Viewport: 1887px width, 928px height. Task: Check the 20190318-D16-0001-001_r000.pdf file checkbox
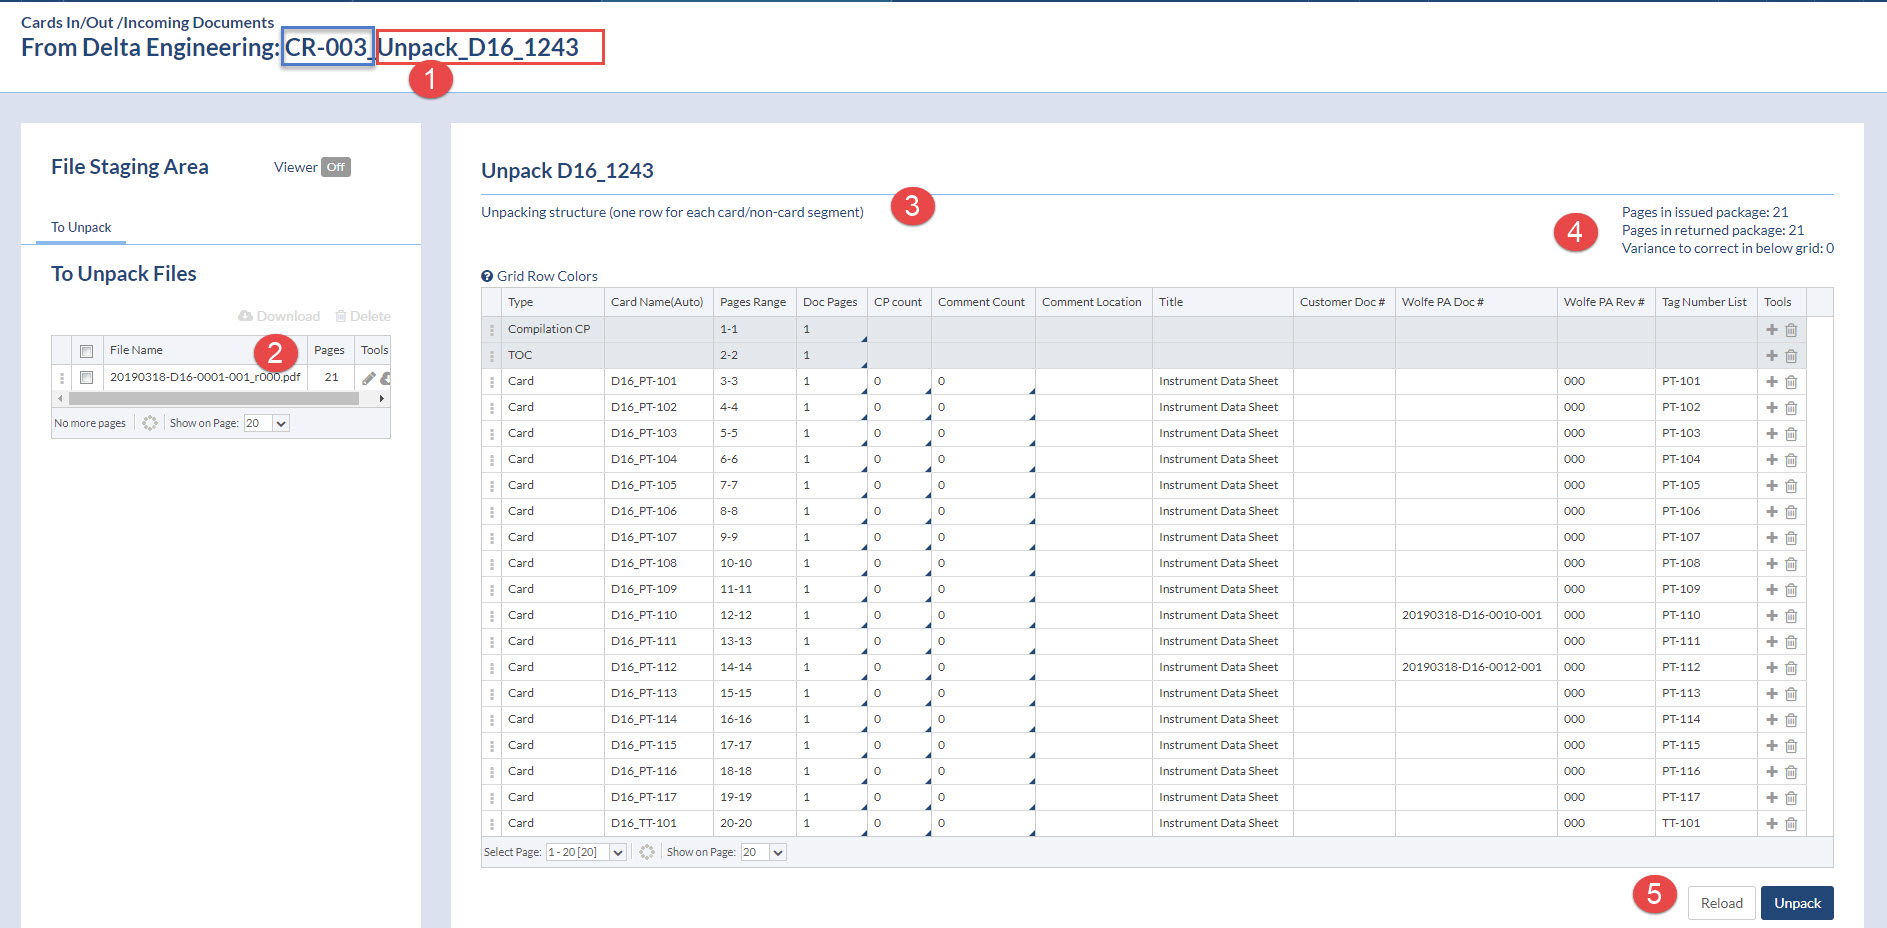[87, 378]
